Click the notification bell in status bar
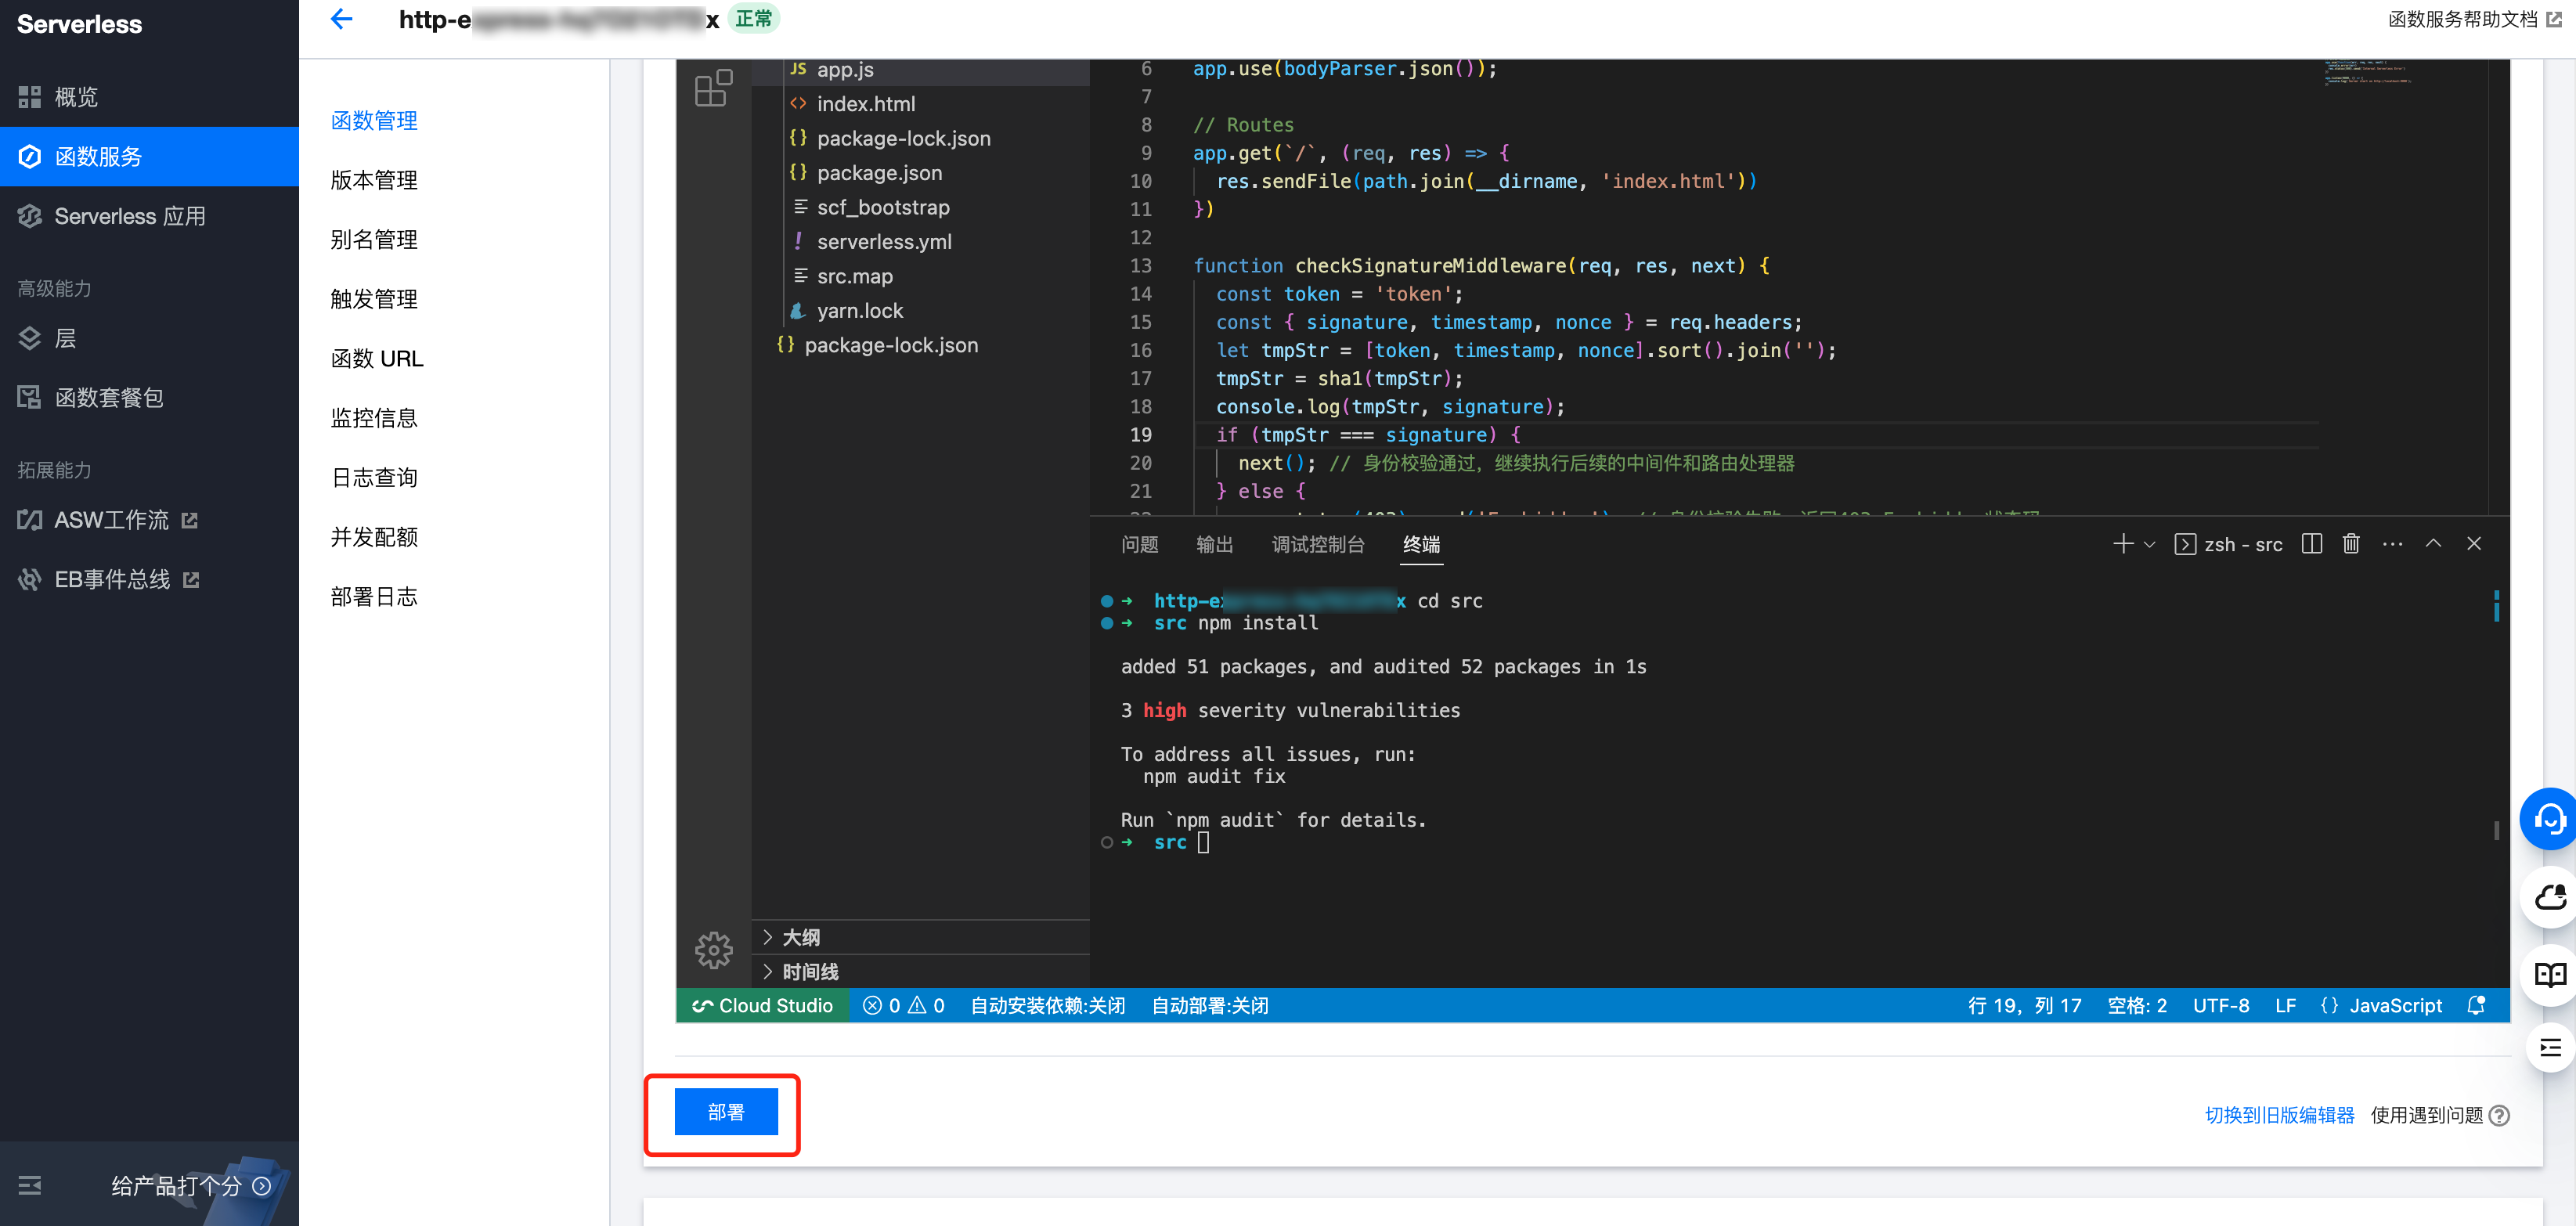The height and width of the screenshot is (1226, 2576). pyautogui.click(x=2476, y=1005)
